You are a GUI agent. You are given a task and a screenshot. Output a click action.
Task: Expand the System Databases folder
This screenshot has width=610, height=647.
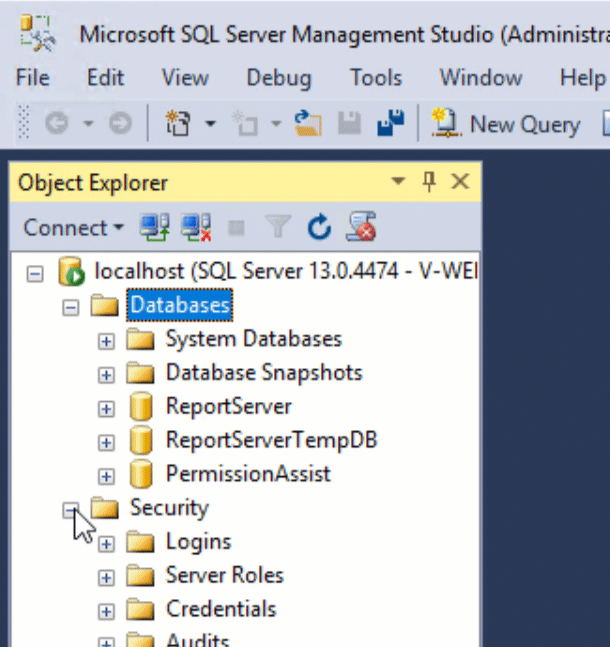click(106, 341)
